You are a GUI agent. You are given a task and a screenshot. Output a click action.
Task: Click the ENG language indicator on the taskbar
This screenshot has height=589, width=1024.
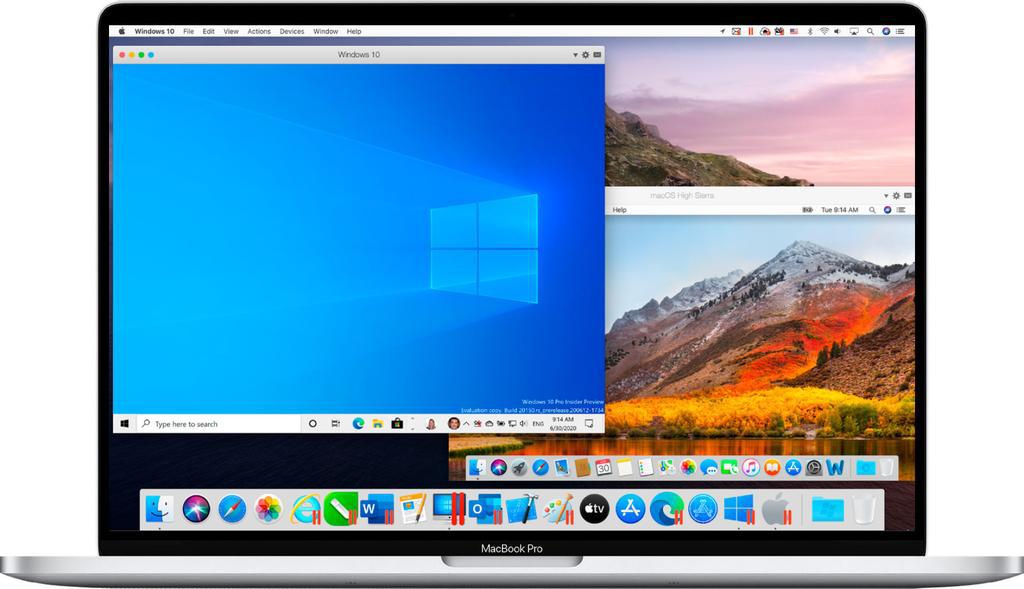click(x=538, y=424)
